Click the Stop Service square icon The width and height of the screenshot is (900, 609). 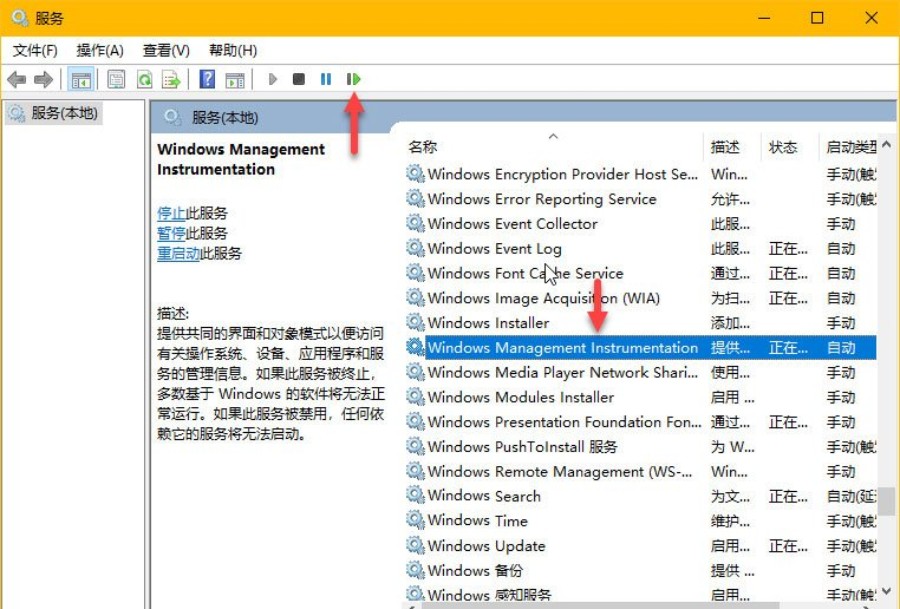298,79
